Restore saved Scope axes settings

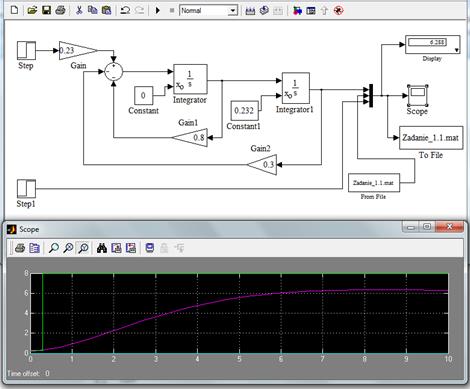pyautogui.click(x=131, y=248)
